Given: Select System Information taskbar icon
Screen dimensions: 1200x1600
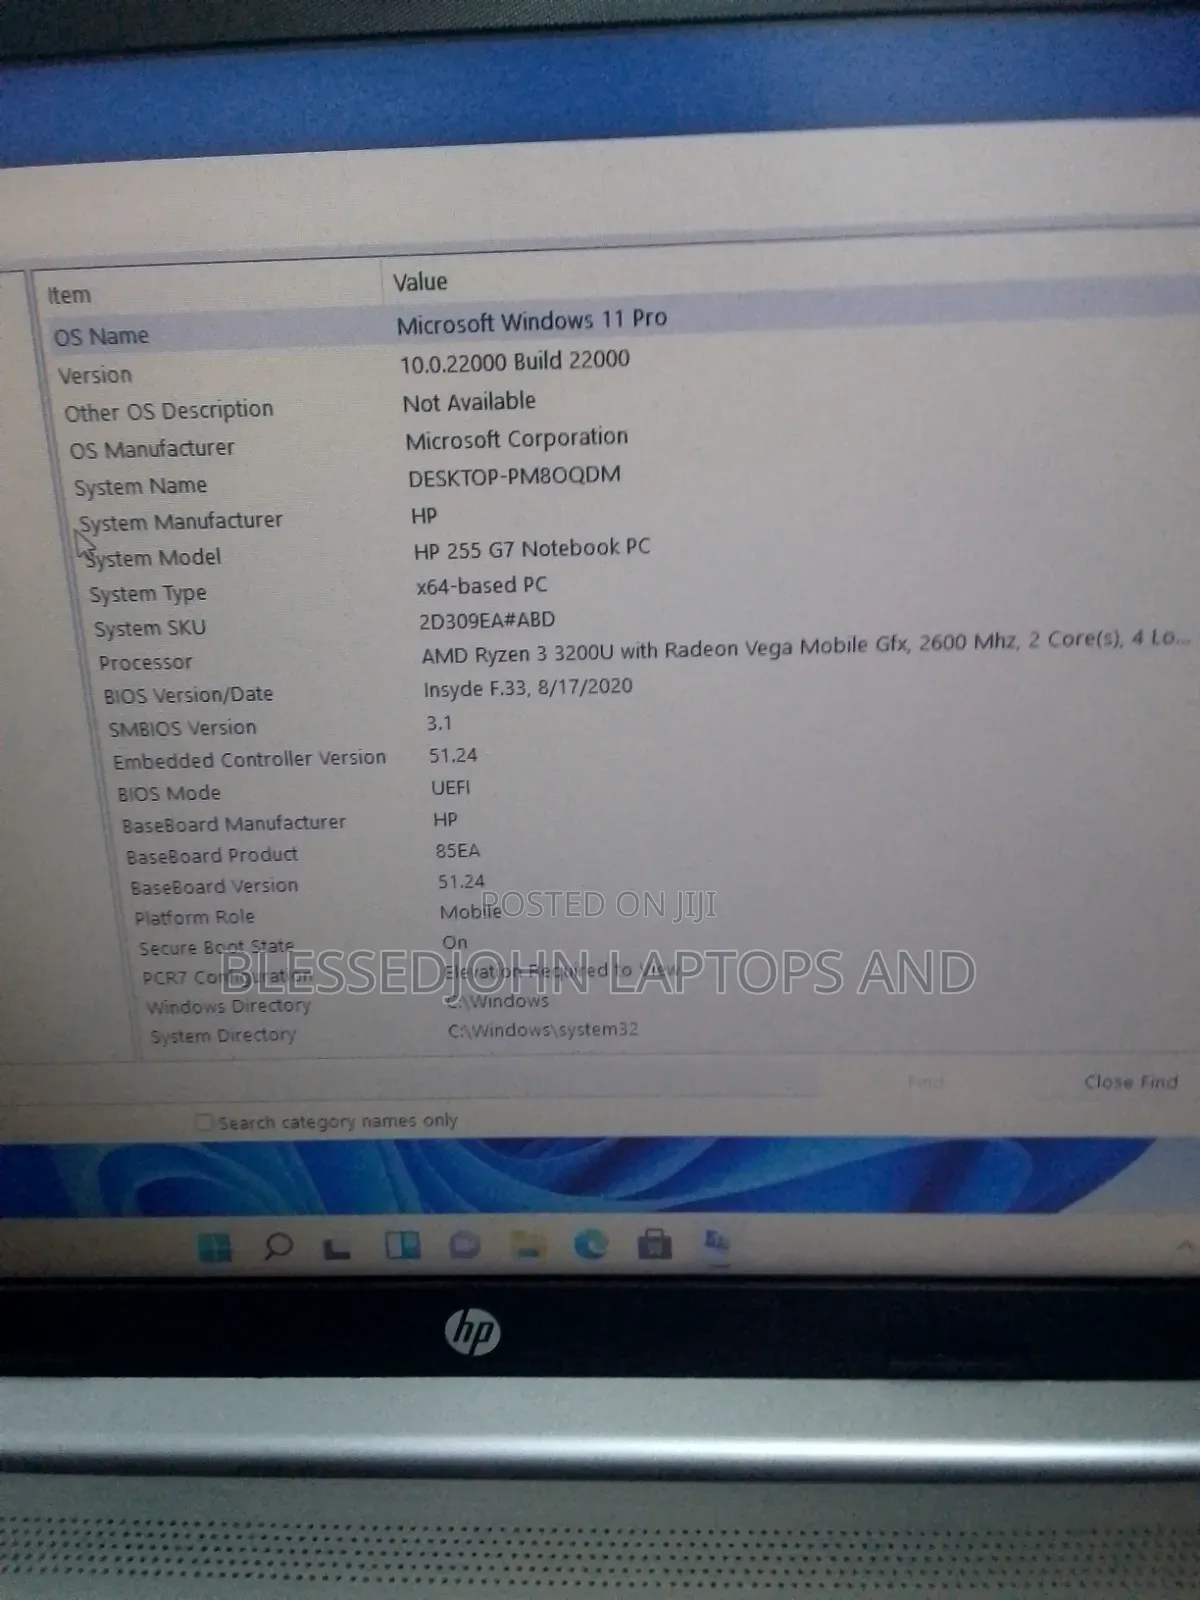Looking at the screenshot, I should coord(717,1243).
